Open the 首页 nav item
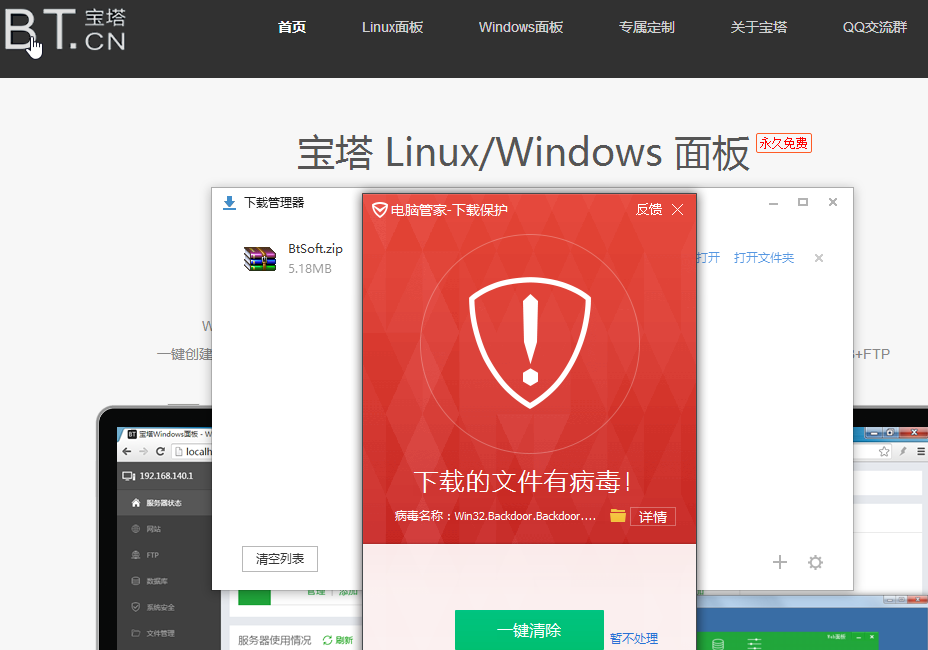Viewport: 928px width, 650px height. pyautogui.click(x=292, y=27)
